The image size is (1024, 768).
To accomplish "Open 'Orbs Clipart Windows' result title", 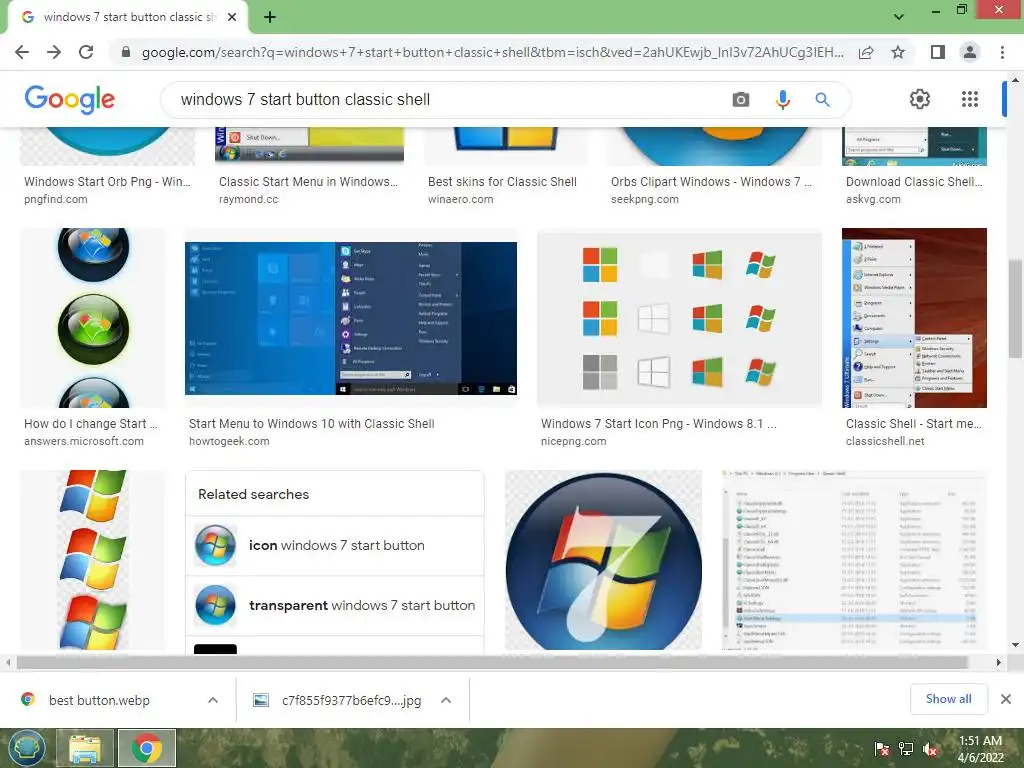I will pos(711,182).
